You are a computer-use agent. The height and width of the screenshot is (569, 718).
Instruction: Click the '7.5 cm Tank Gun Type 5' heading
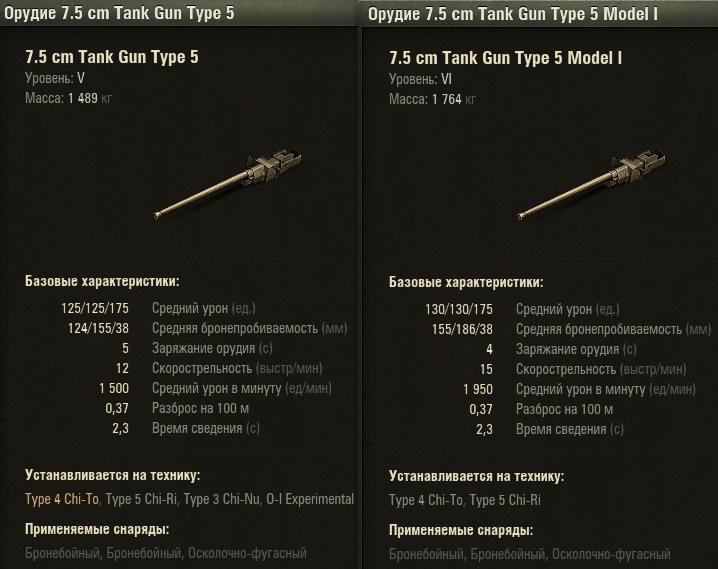click(x=112, y=57)
